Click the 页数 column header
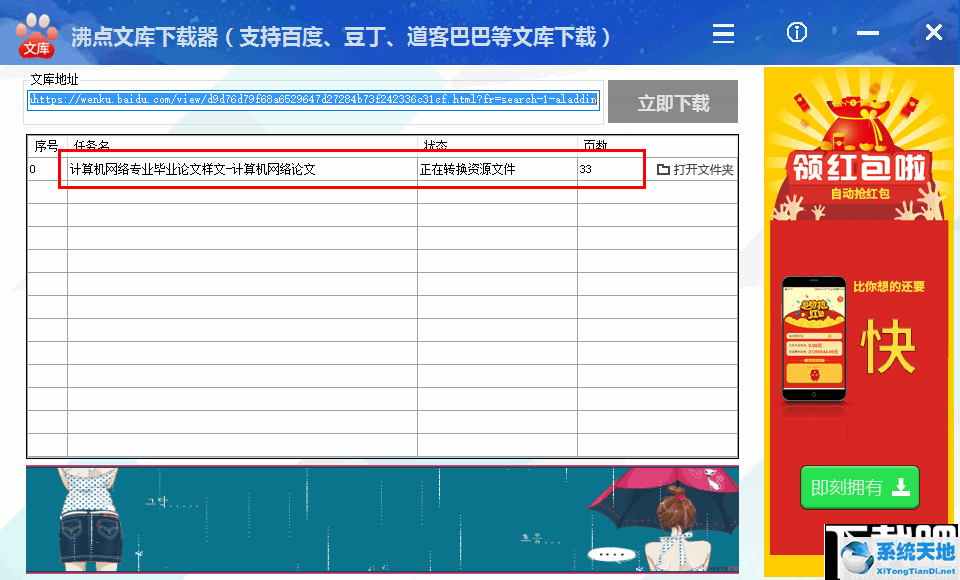 (594, 146)
